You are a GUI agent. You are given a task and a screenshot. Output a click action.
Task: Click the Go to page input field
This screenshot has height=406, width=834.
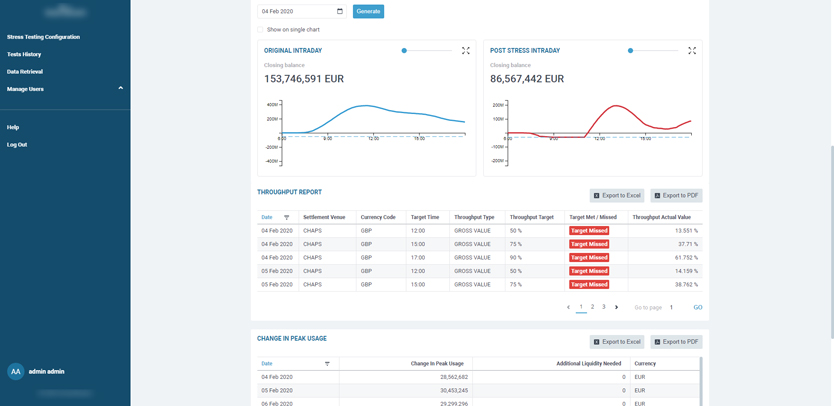click(x=676, y=307)
